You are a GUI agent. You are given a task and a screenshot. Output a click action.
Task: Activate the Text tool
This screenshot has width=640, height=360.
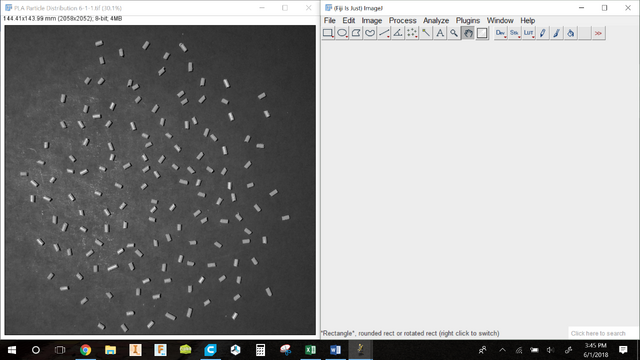click(440, 33)
